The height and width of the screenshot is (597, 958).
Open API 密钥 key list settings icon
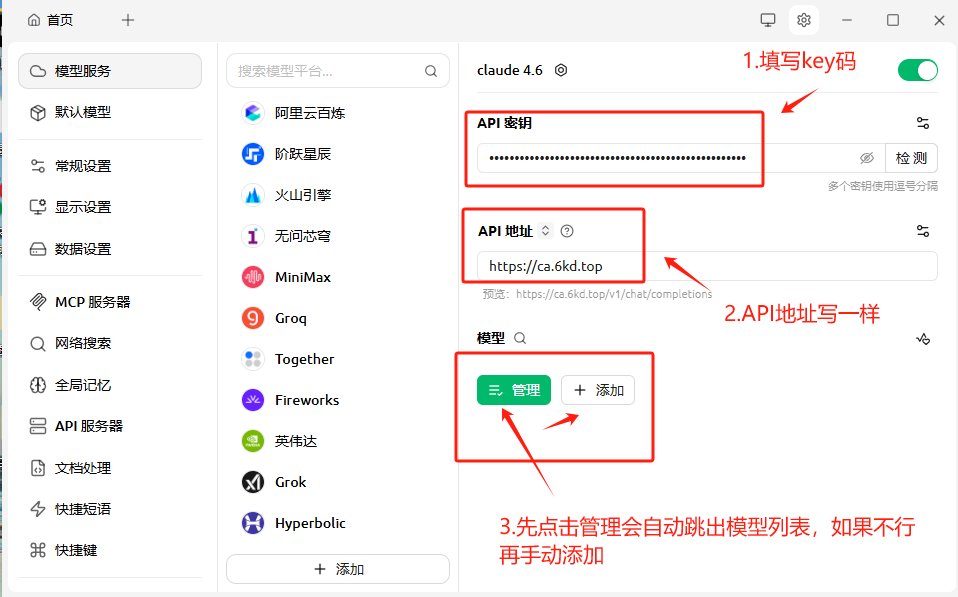923,123
